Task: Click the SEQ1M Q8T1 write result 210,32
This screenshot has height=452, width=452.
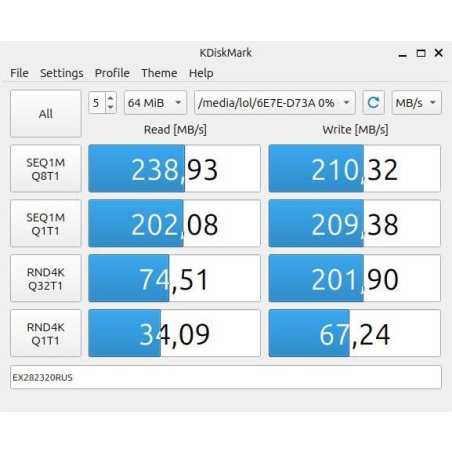Action: pos(355,169)
